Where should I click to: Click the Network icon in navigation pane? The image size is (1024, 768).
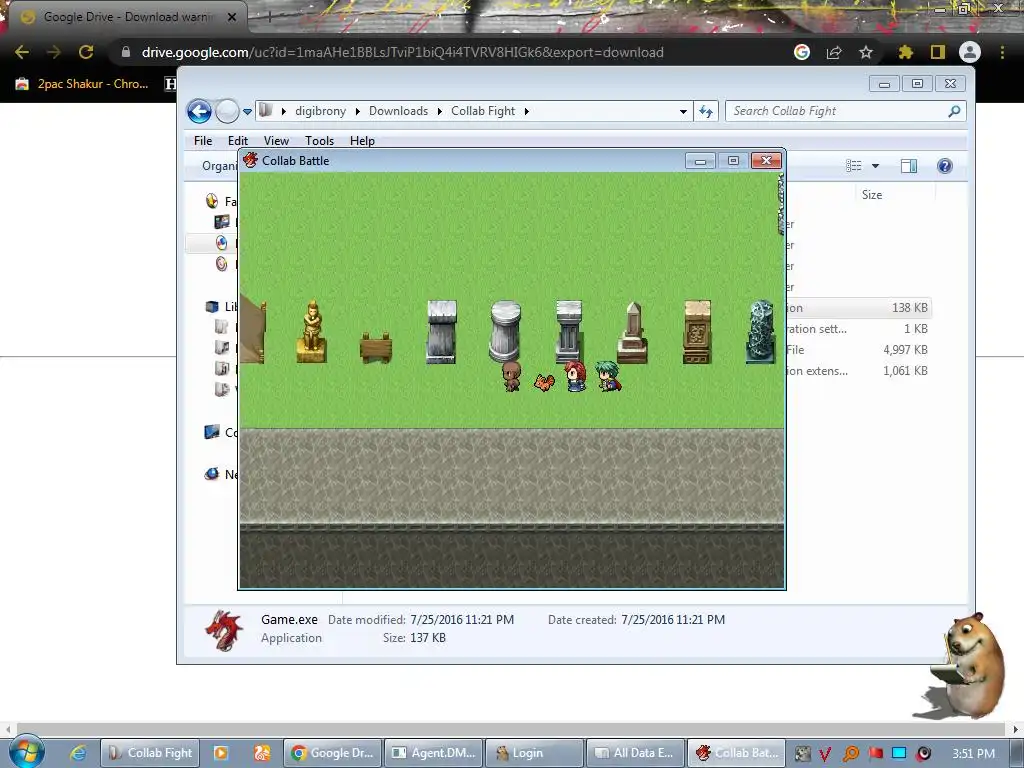tap(212, 474)
